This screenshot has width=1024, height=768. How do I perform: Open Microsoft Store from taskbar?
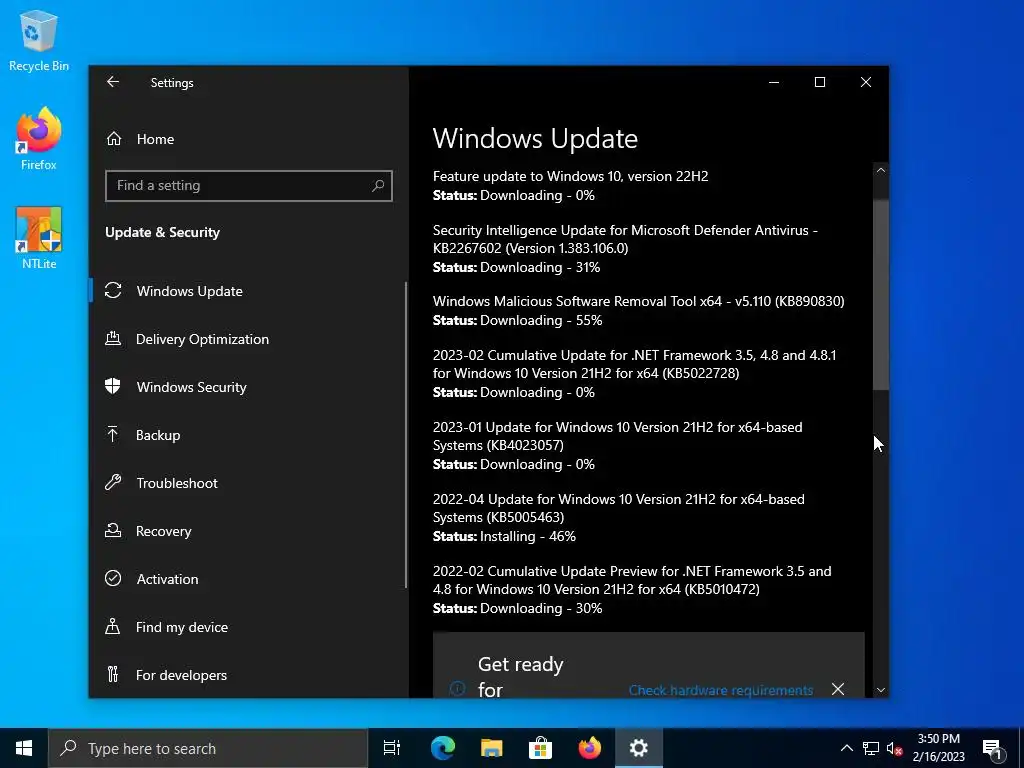tap(540, 748)
